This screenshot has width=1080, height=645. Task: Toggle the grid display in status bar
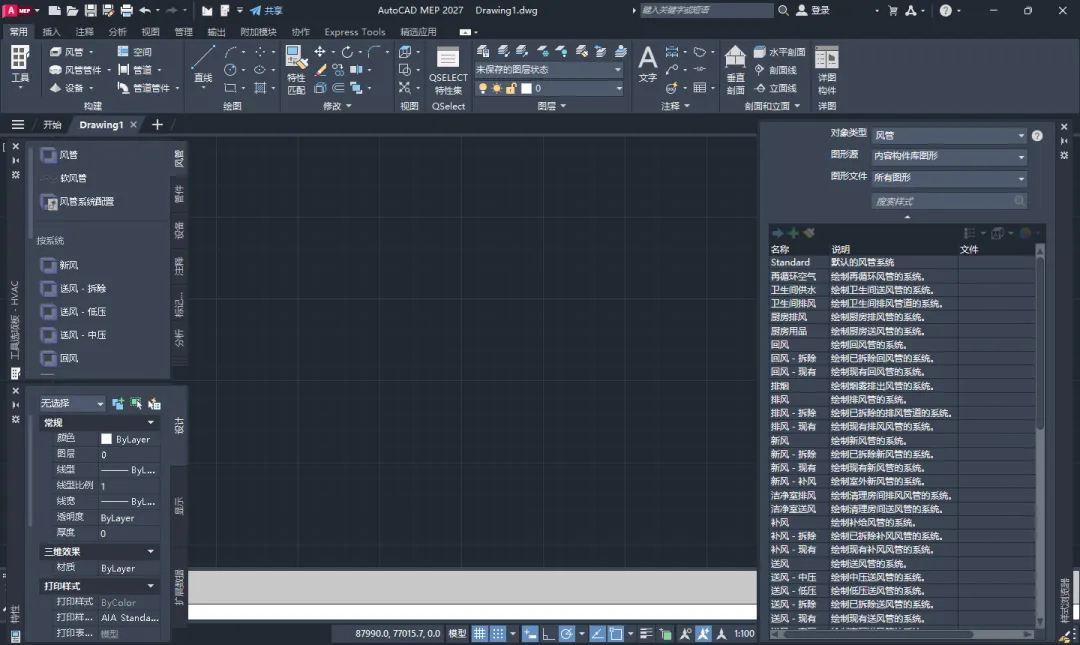(479, 633)
